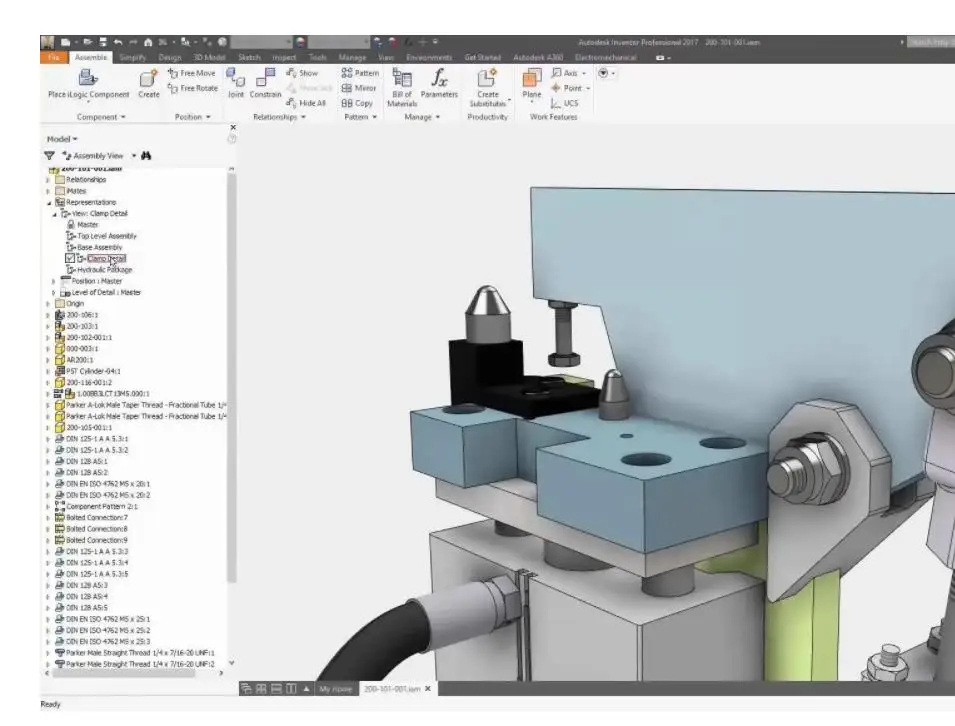Click the binoculars Find icon in browser
Viewport: 955px width, 726px height.
point(146,156)
